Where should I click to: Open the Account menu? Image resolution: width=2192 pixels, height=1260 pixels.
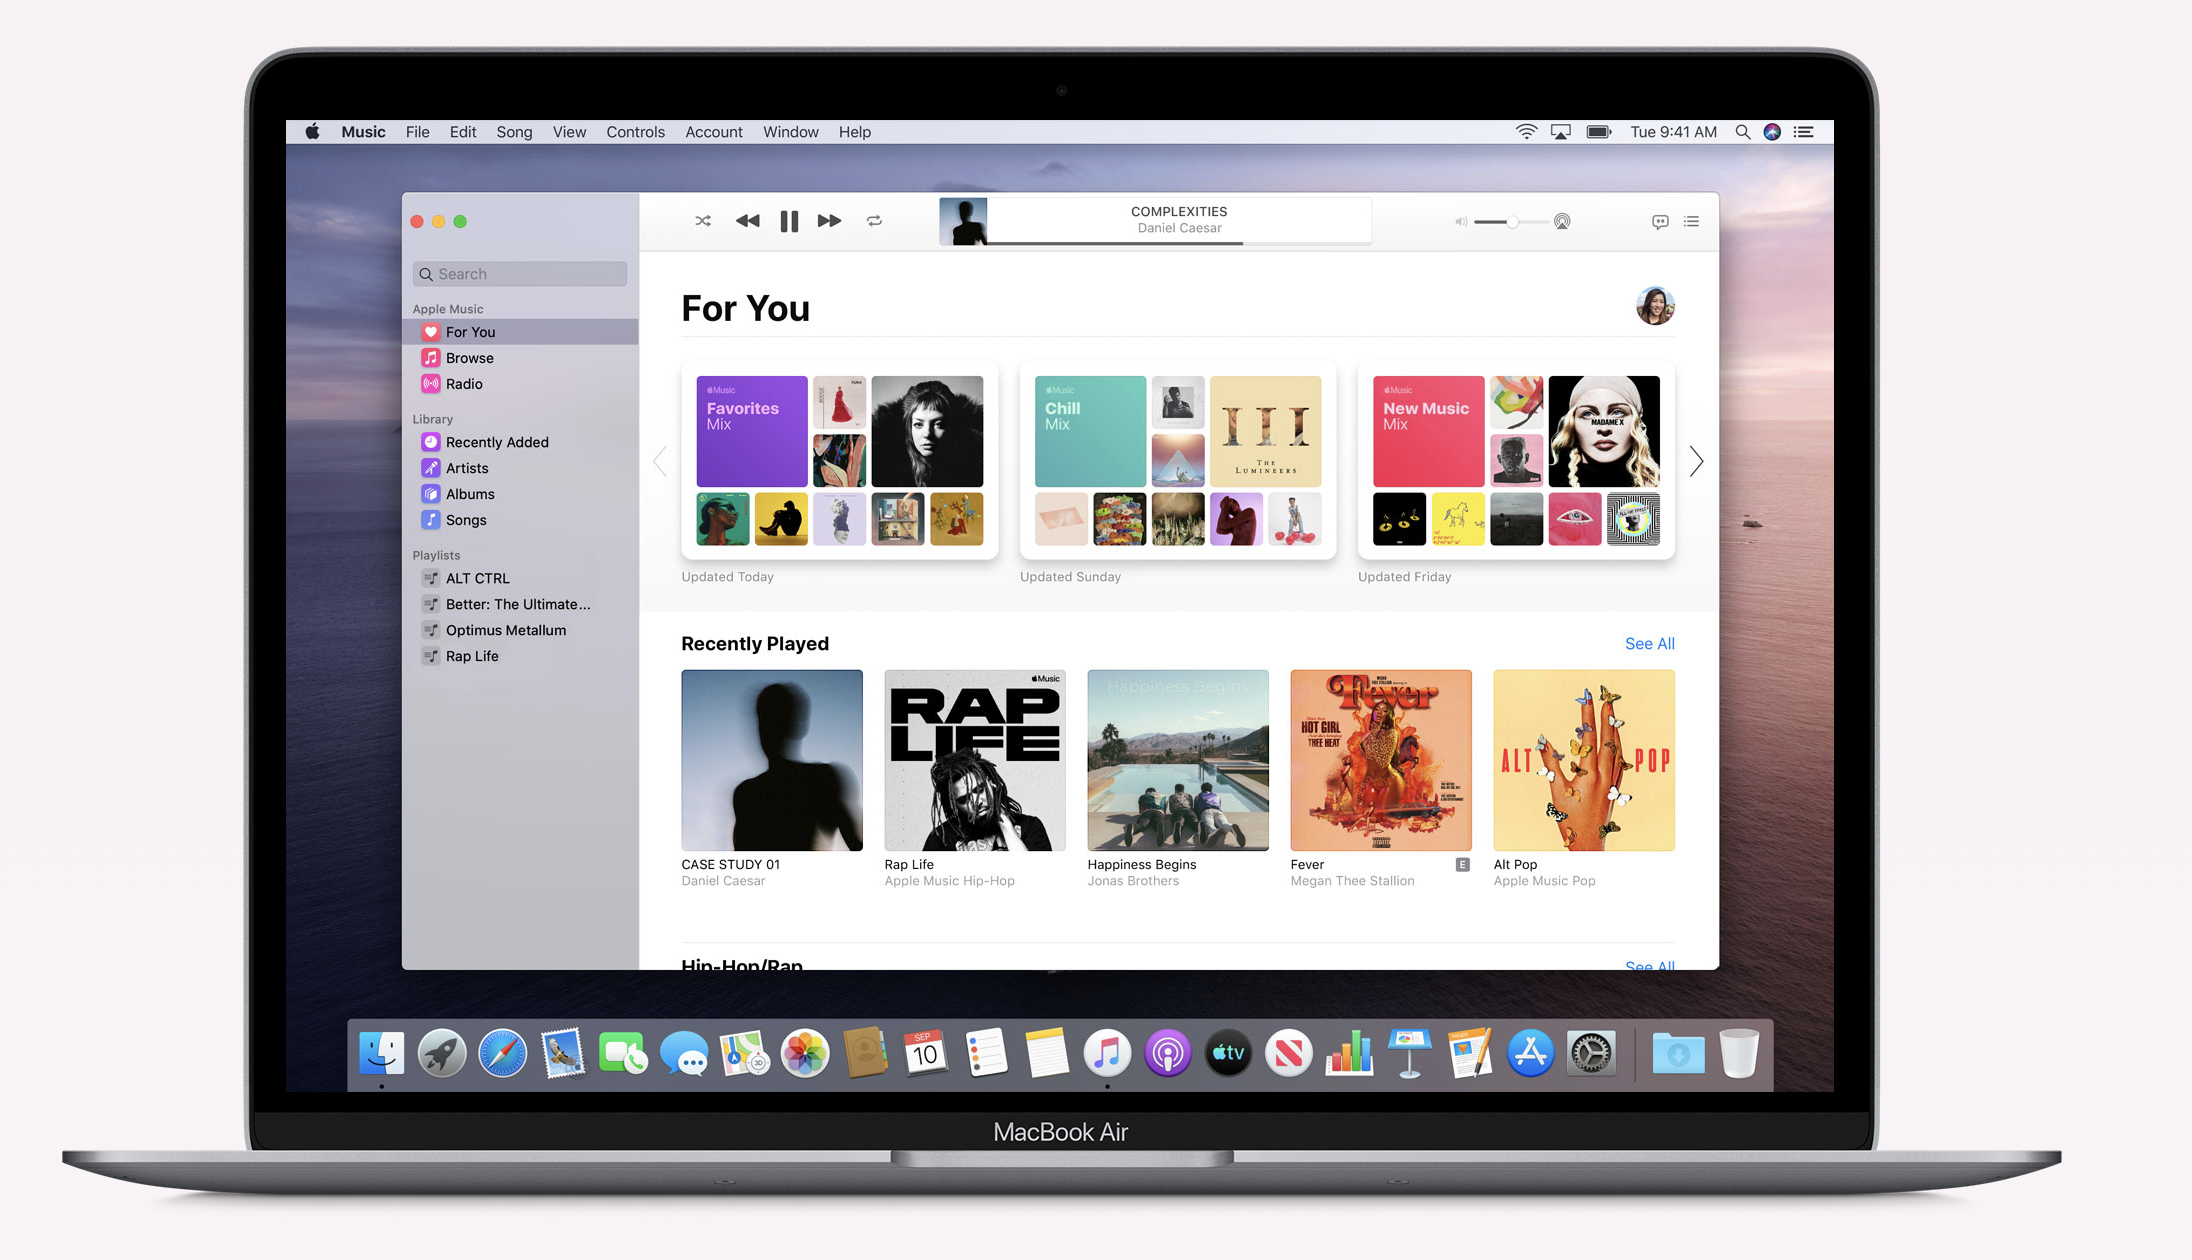714,132
